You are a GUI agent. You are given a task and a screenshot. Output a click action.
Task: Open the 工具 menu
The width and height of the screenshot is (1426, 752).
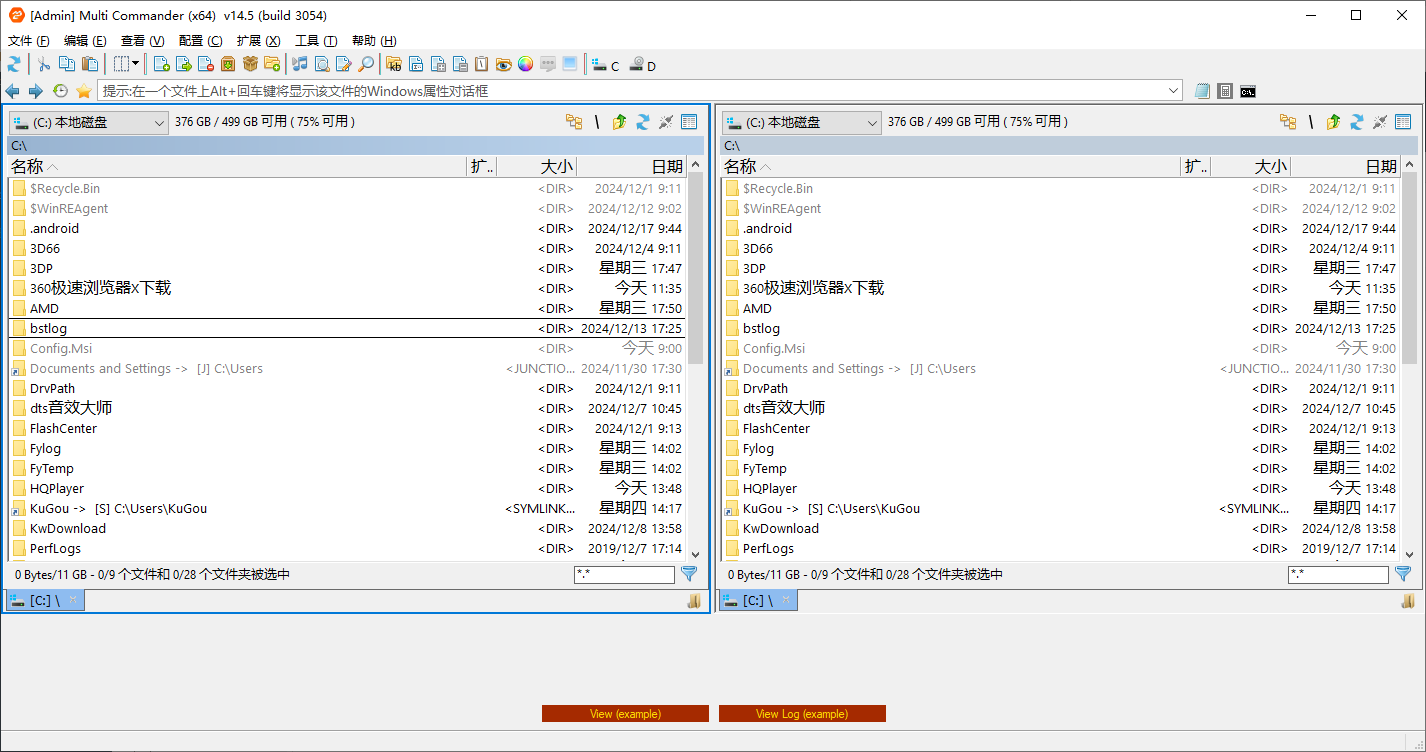pyautogui.click(x=316, y=41)
